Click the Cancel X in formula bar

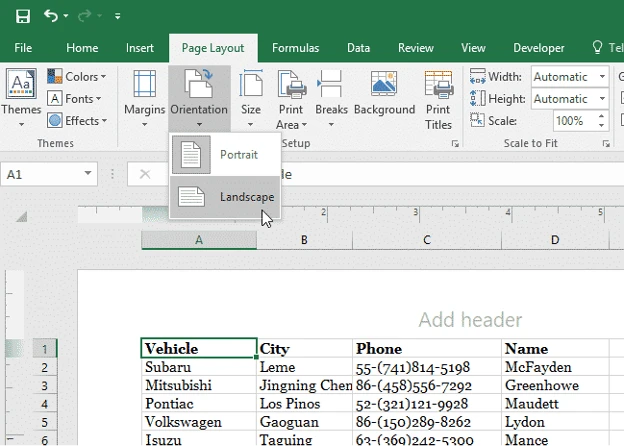[145, 174]
